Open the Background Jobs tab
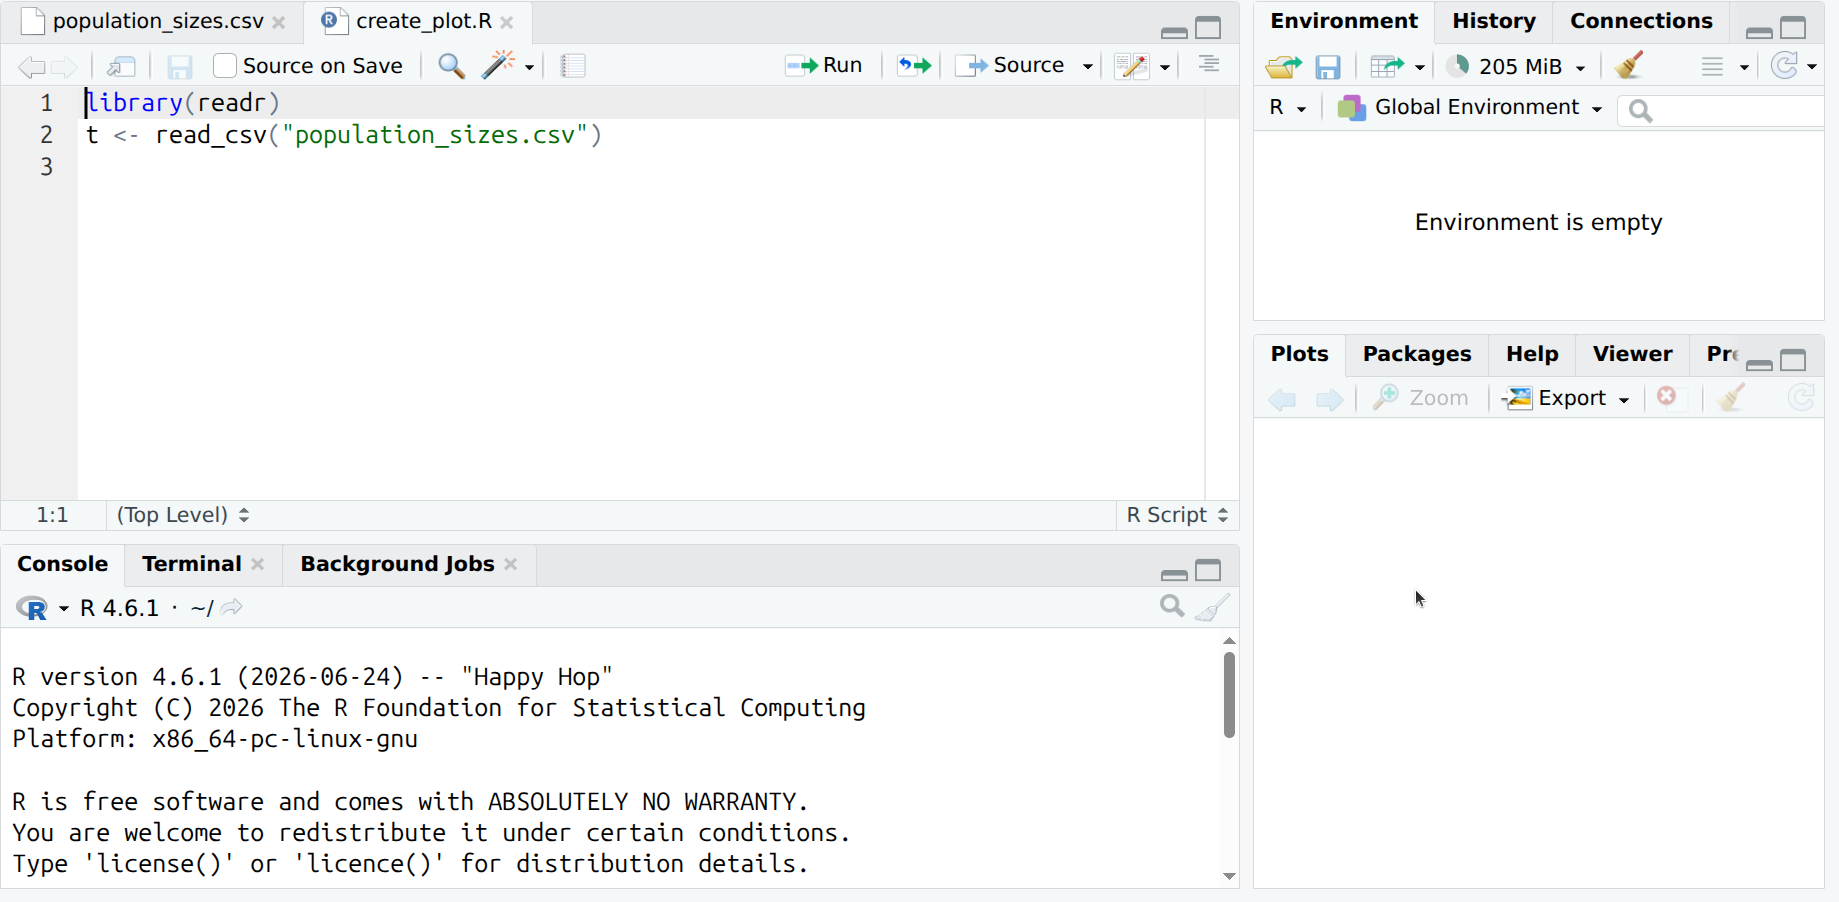Viewport: 1839px width, 902px height. [397, 564]
